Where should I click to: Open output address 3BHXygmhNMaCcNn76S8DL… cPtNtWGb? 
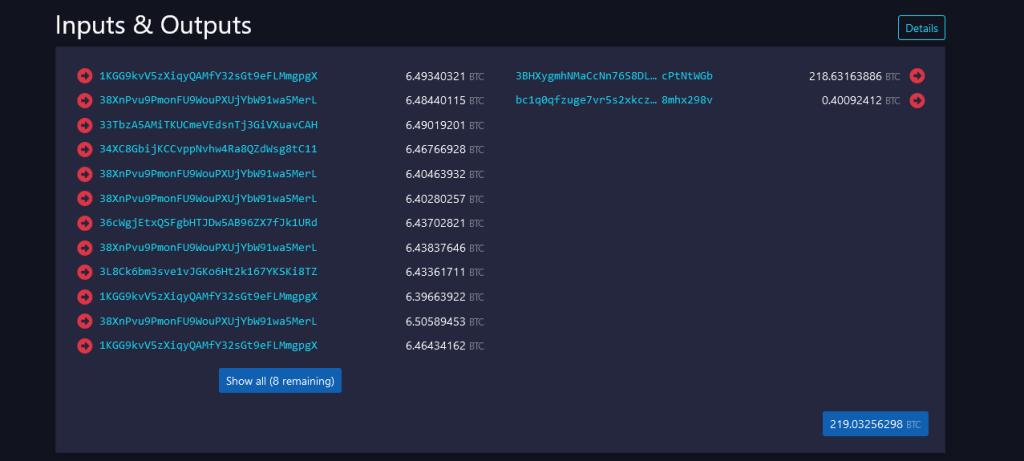click(x=614, y=76)
